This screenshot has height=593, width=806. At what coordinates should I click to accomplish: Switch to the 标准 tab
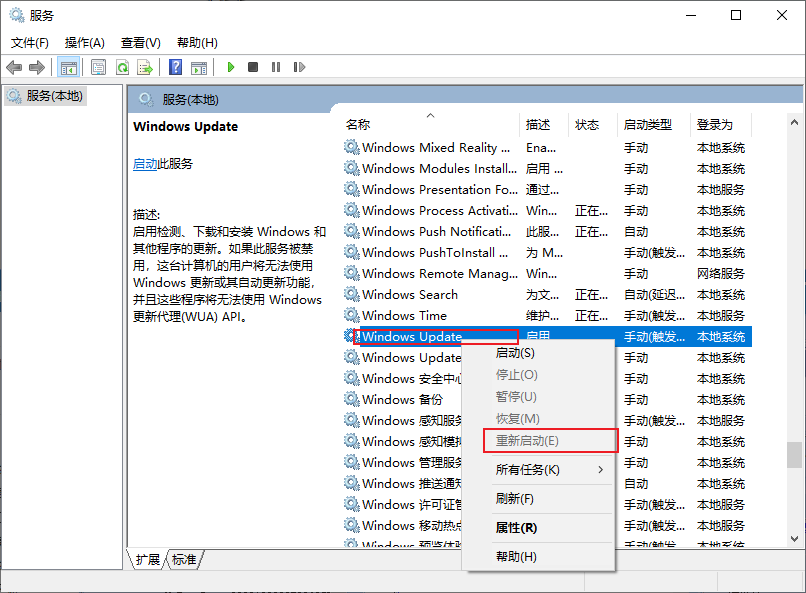[x=182, y=560]
